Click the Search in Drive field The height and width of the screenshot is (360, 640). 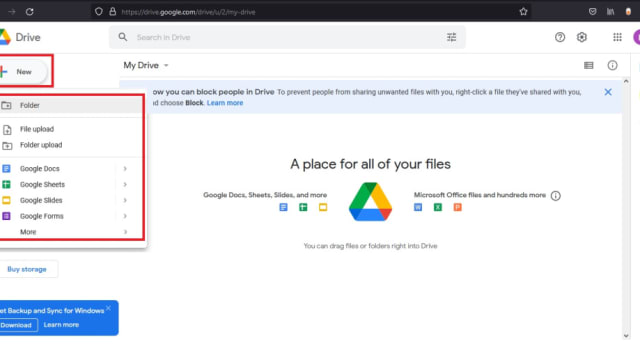coord(287,37)
